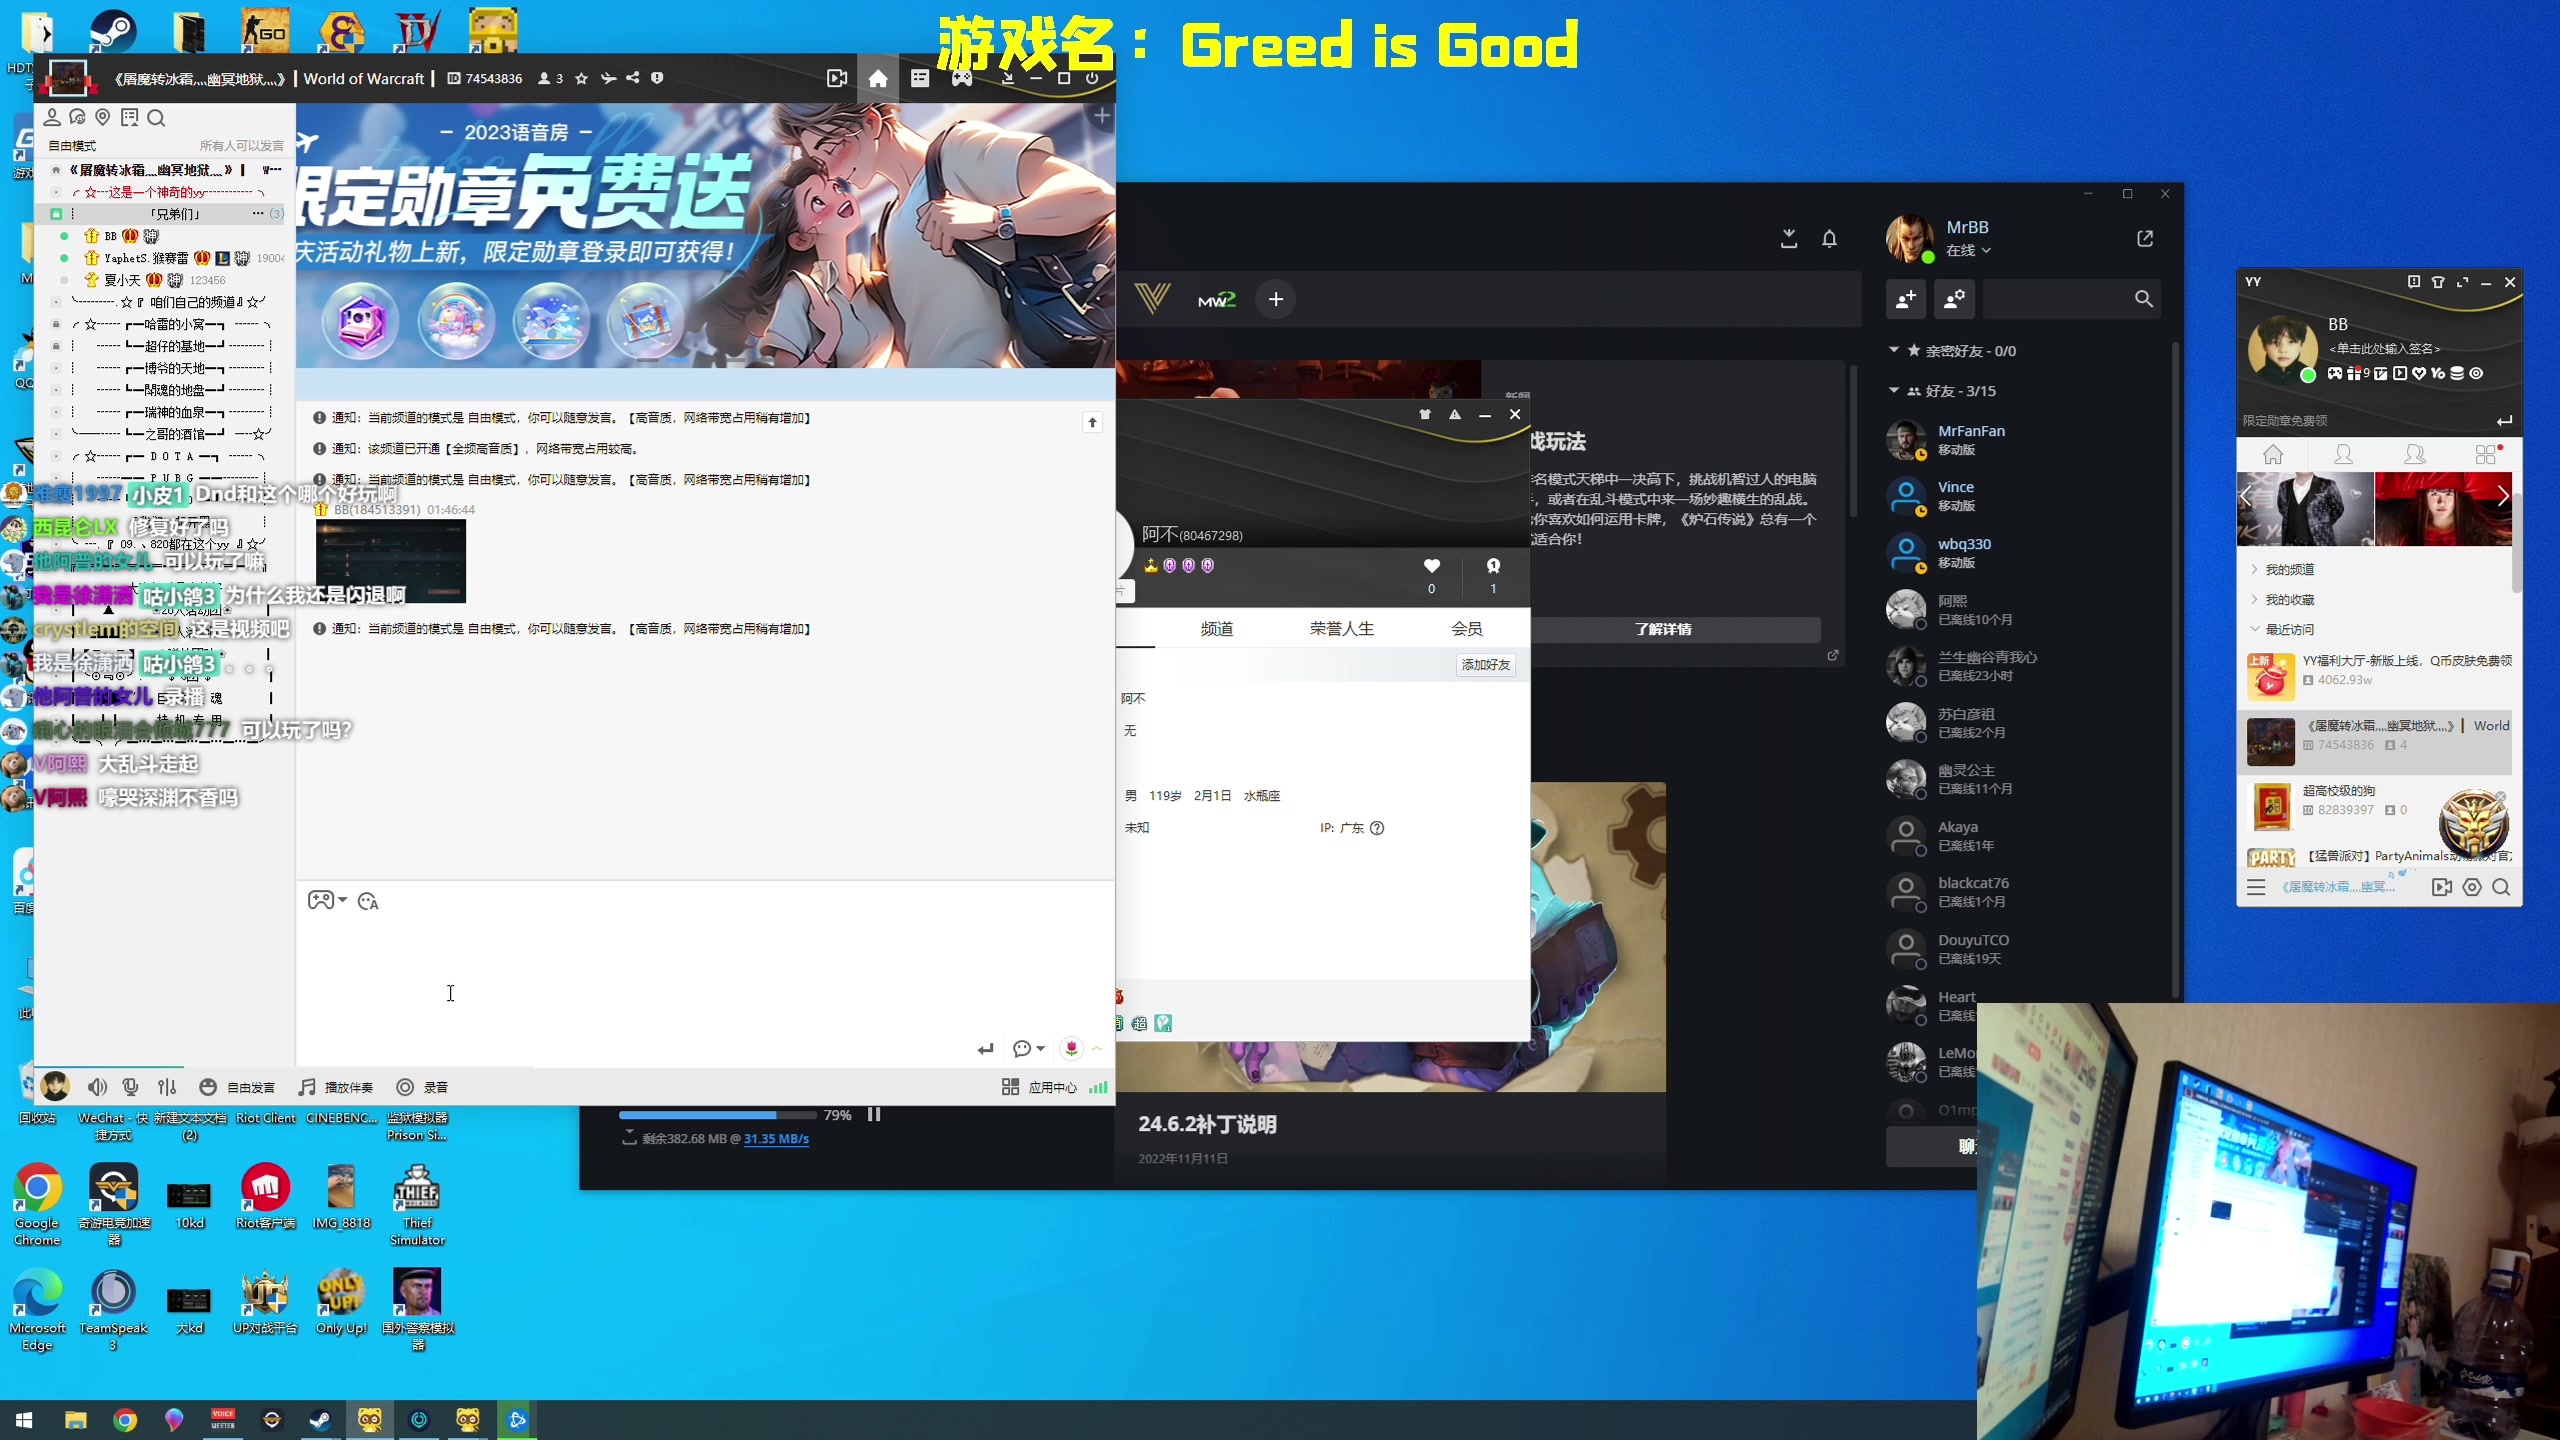Open the audio mixer sliders icon
Image resolution: width=2560 pixels, height=1440 pixels.
click(167, 1087)
